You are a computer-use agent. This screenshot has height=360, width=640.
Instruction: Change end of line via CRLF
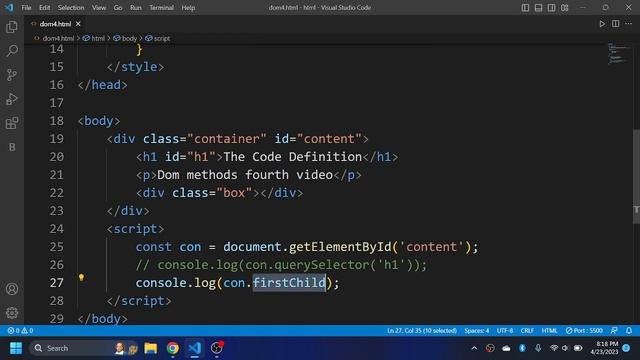tap(527, 331)
